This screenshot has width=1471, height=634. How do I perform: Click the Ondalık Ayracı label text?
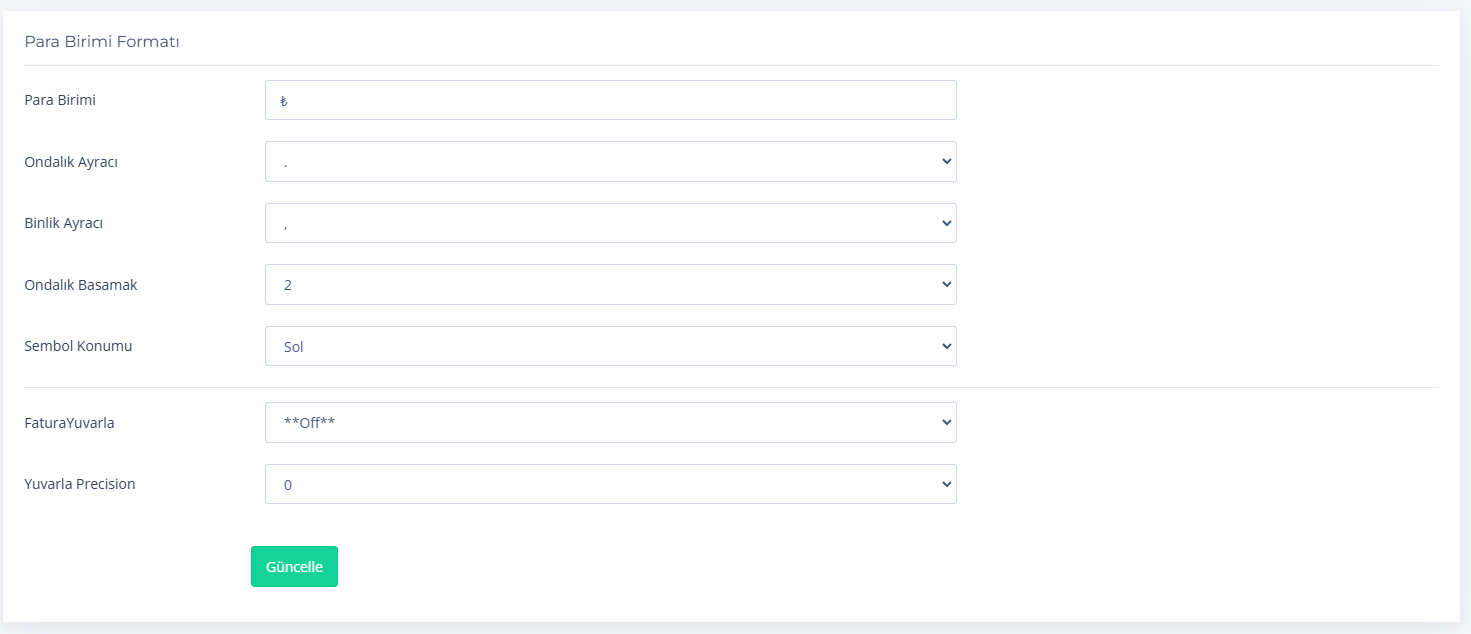[x=71, y=162]
